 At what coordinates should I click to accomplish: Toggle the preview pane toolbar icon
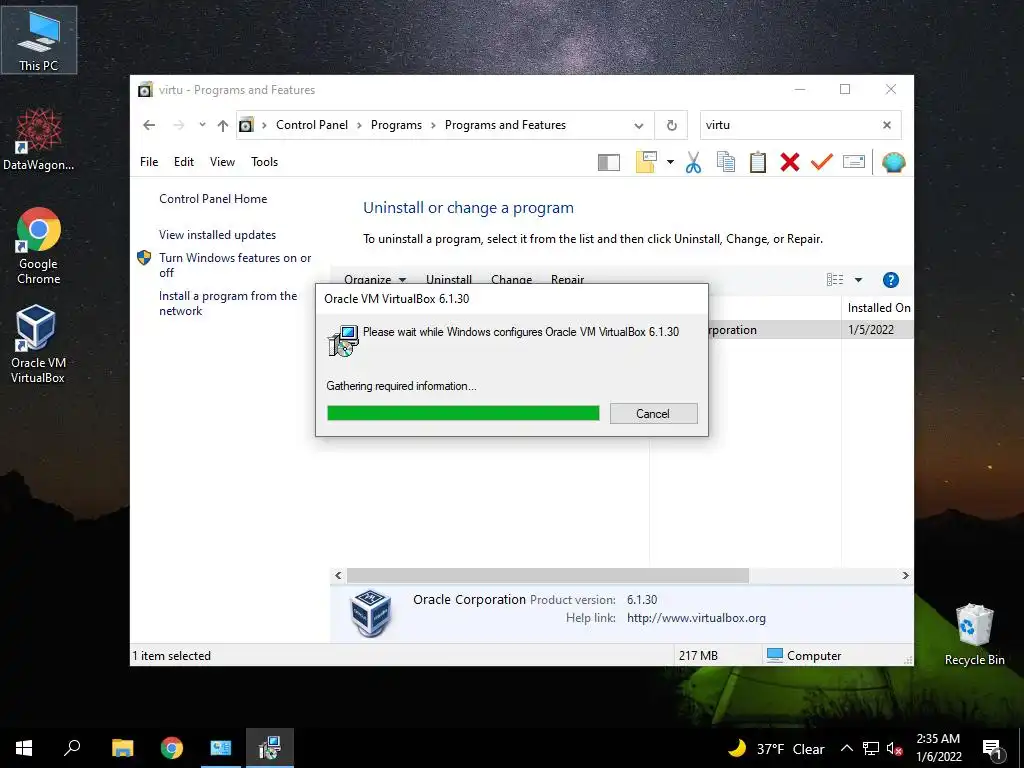(x=609, y=162)
